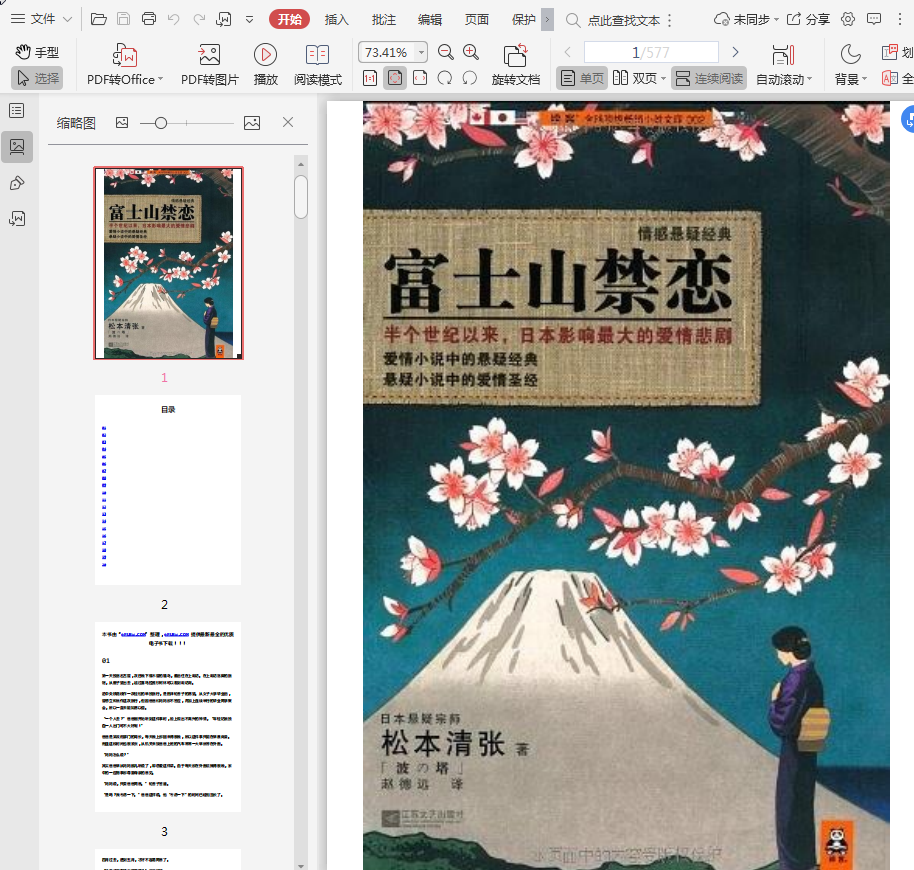Toggle 单页 single page view
The height and width of the screenshot is (870, 914).
(x=582, y=78)
